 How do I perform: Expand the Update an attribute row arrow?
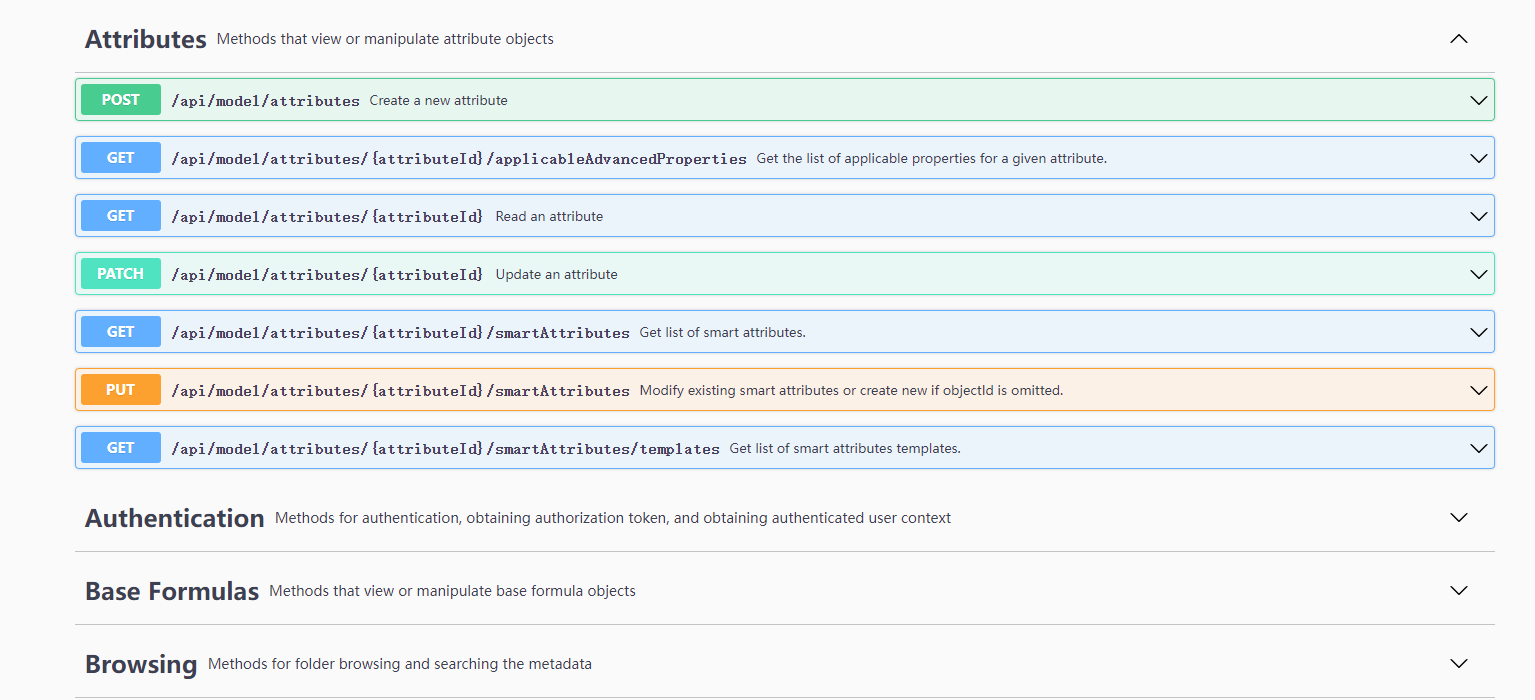coord(1478,274)
